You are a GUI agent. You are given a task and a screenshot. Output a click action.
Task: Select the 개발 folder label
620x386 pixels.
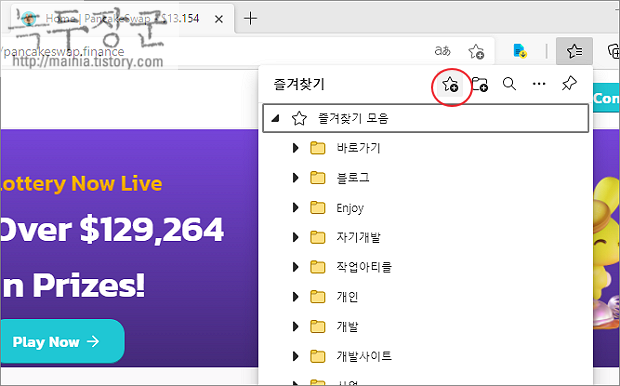pos(347,326)
